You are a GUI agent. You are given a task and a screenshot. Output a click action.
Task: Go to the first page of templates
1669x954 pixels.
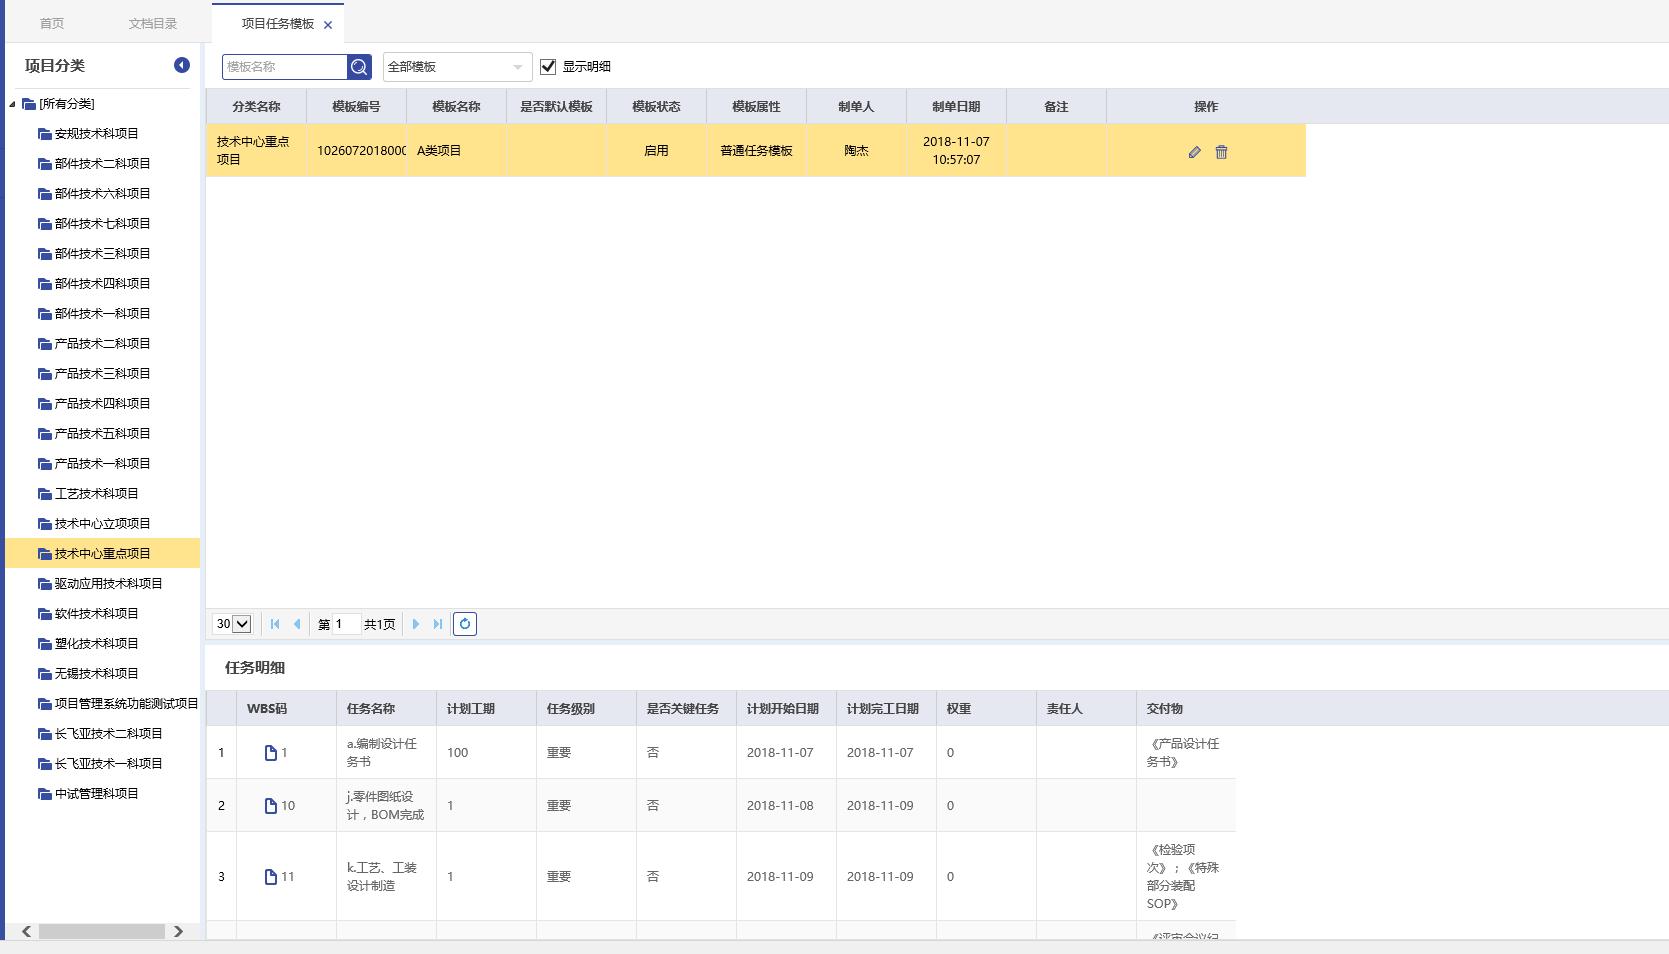tap(275, 624)
